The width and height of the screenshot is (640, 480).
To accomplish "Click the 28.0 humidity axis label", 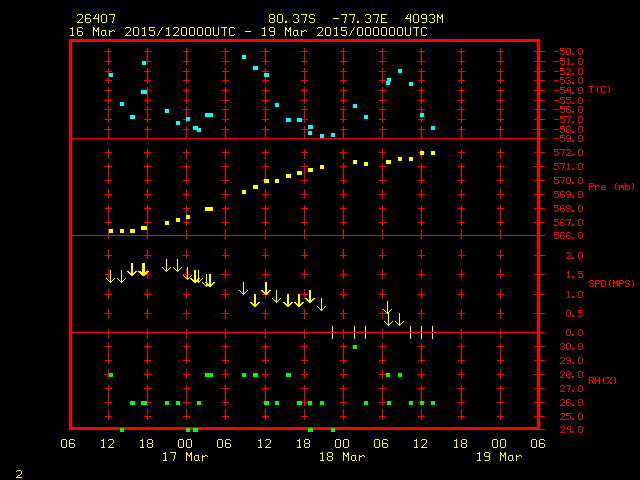I will [571, 375].
